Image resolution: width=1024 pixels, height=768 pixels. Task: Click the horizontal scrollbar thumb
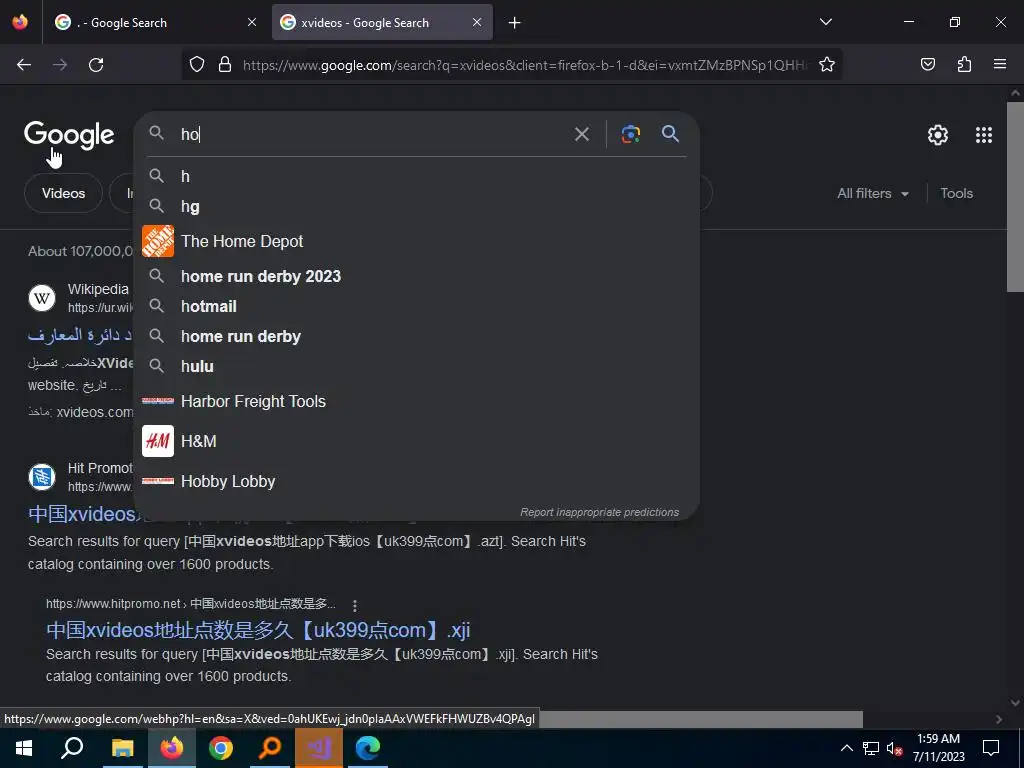(701, 719)
